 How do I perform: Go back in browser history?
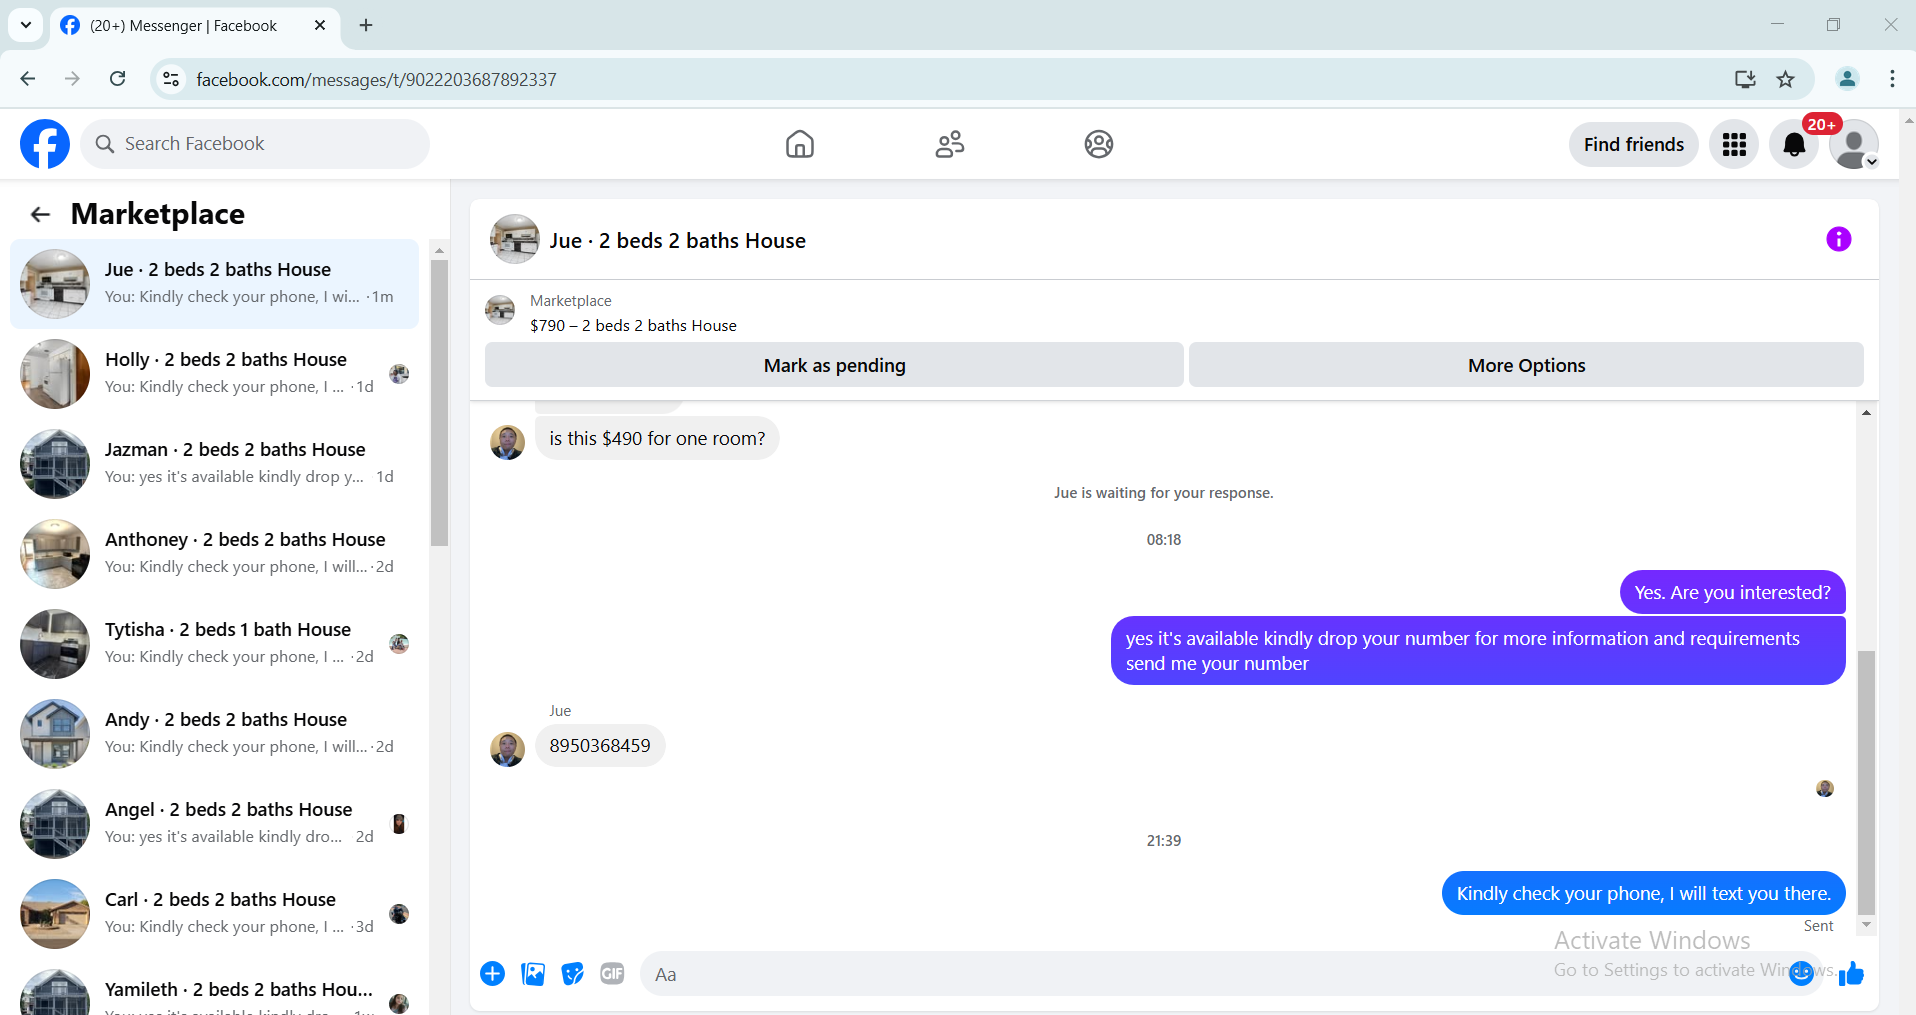pyautogui.click(x=28, y=79)
